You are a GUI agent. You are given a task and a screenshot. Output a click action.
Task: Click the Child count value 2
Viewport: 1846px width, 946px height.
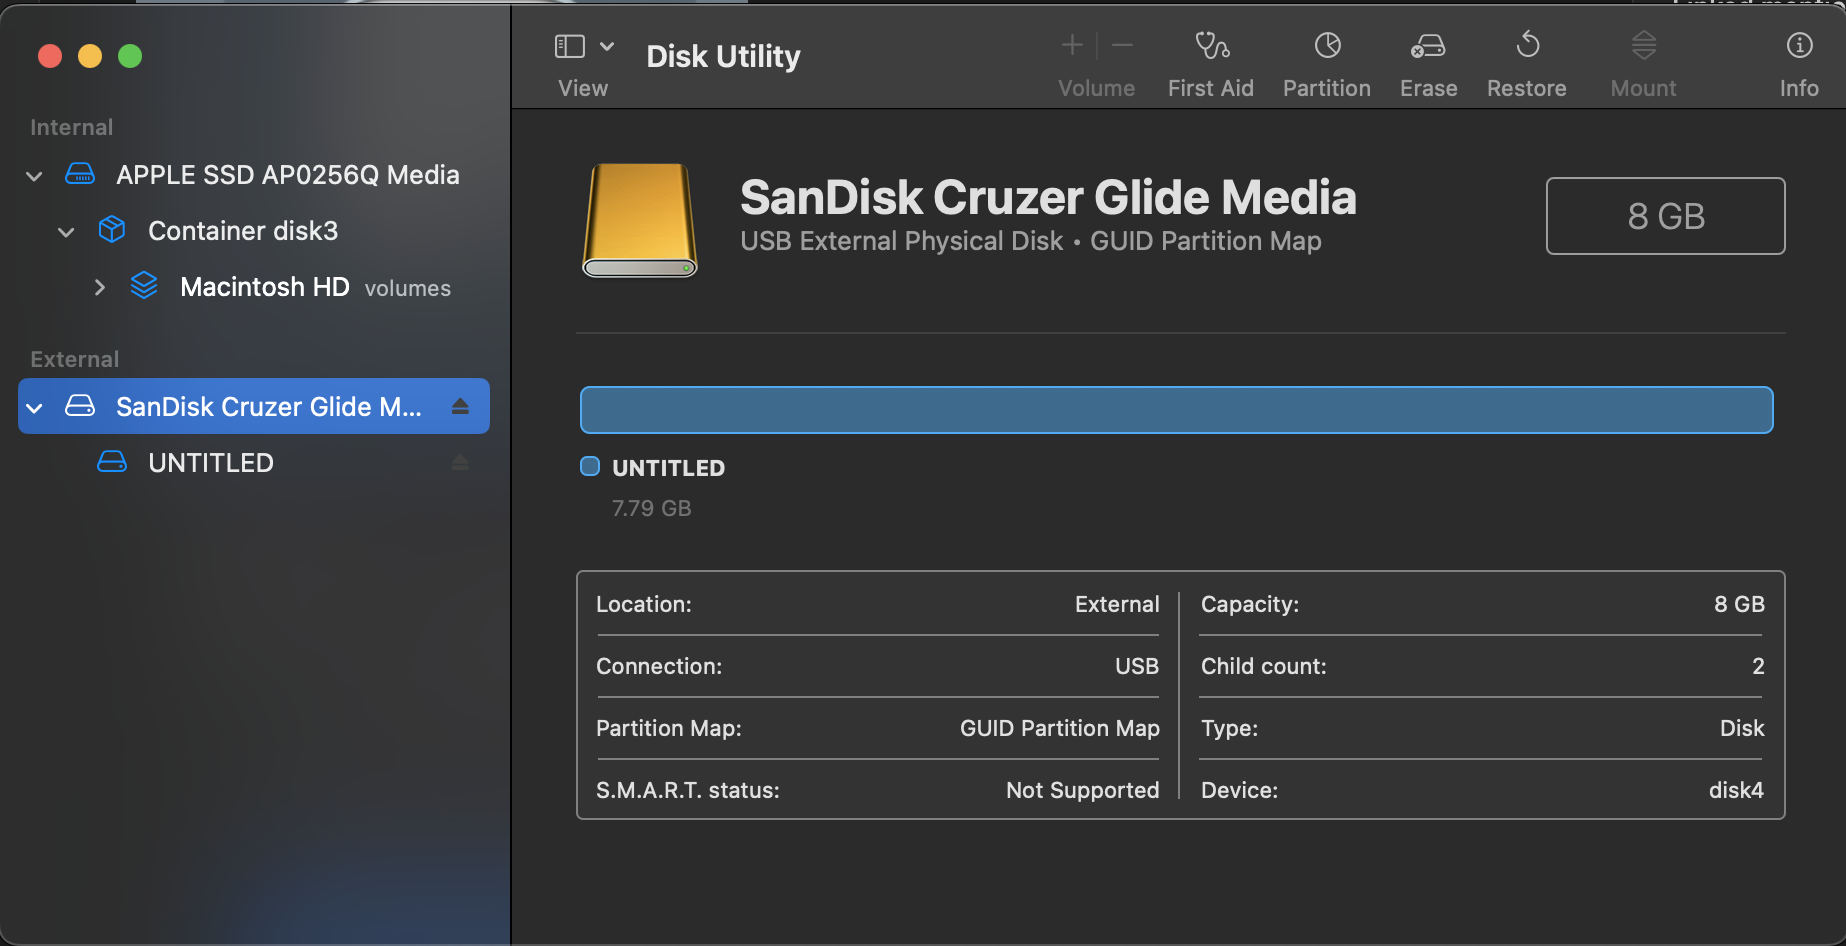click(x=1758, y=666)
